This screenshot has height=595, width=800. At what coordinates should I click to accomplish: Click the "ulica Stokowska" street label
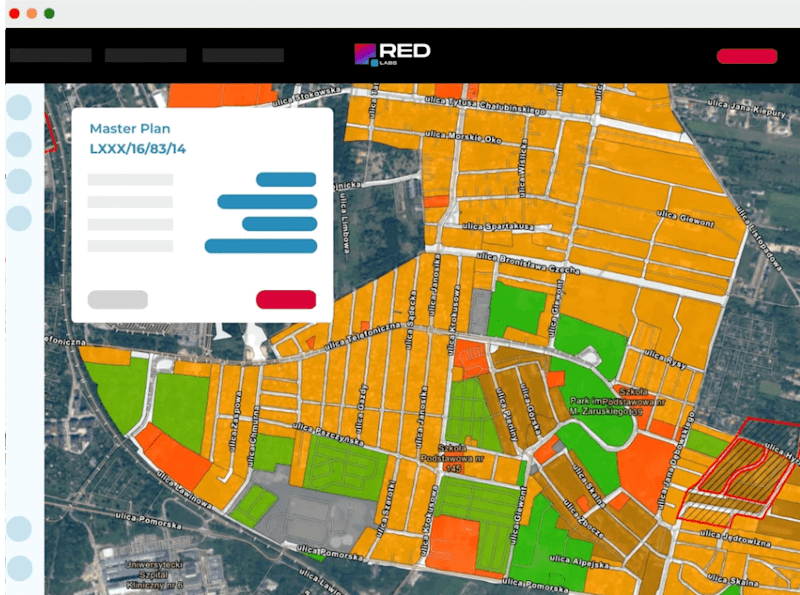tap(307, 96)
